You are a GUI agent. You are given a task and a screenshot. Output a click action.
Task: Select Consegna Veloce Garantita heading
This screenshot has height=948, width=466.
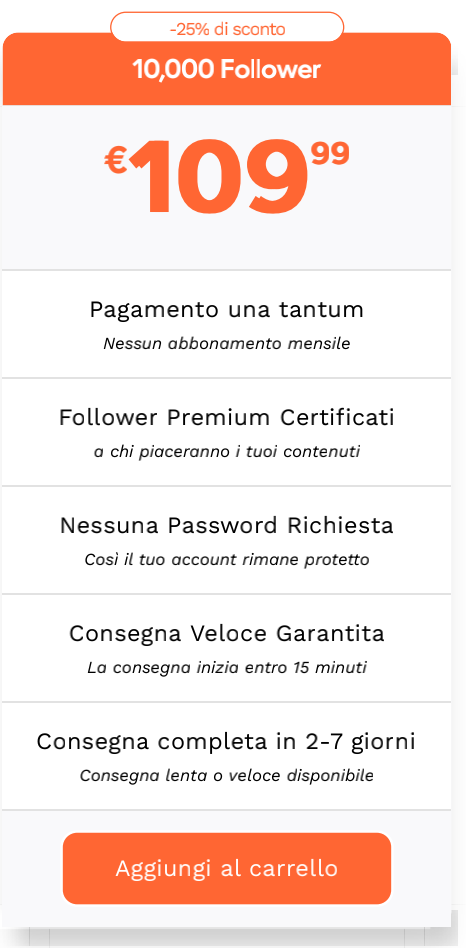(x=227, y=634)
